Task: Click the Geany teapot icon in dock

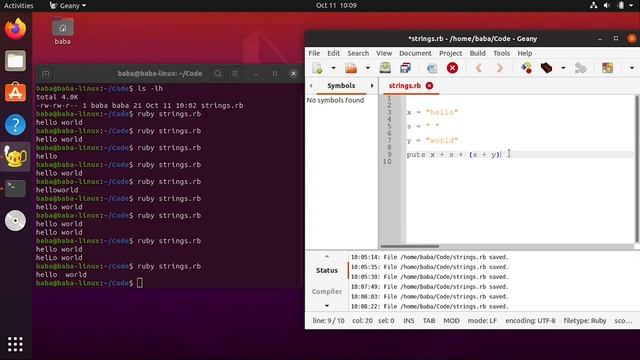Action: pyautogui.click(x=16, y=157)
